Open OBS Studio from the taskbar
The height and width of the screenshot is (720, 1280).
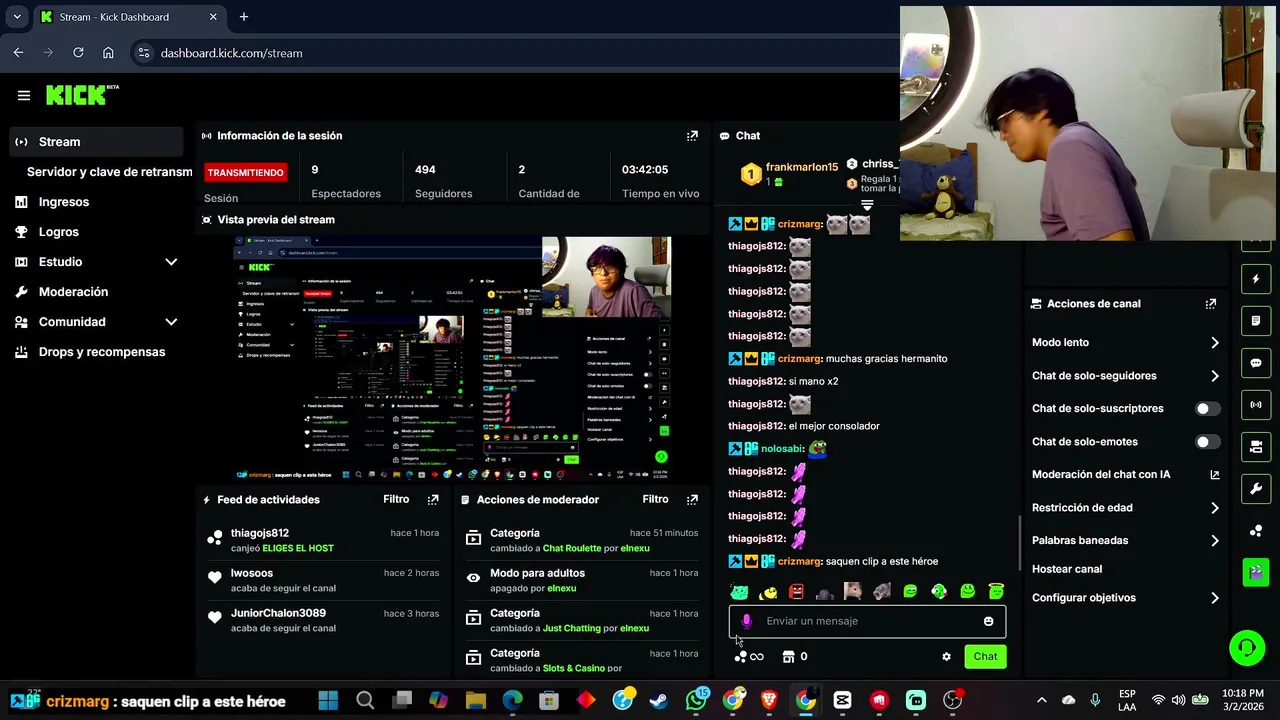pyautogui.click(x=952, y=701)
